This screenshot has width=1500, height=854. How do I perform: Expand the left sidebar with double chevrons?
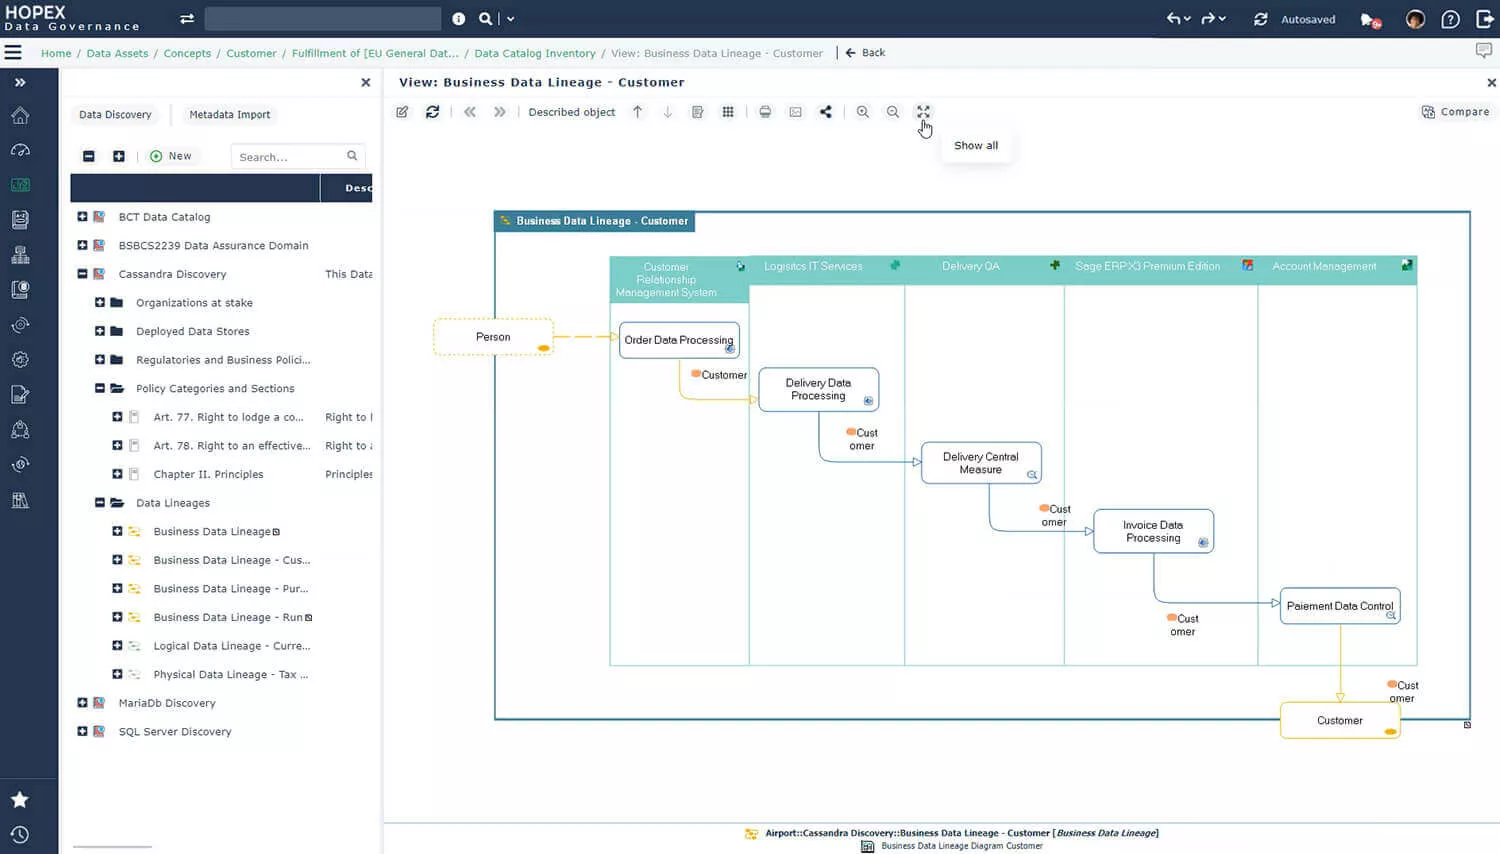click(x=20, y=83)
